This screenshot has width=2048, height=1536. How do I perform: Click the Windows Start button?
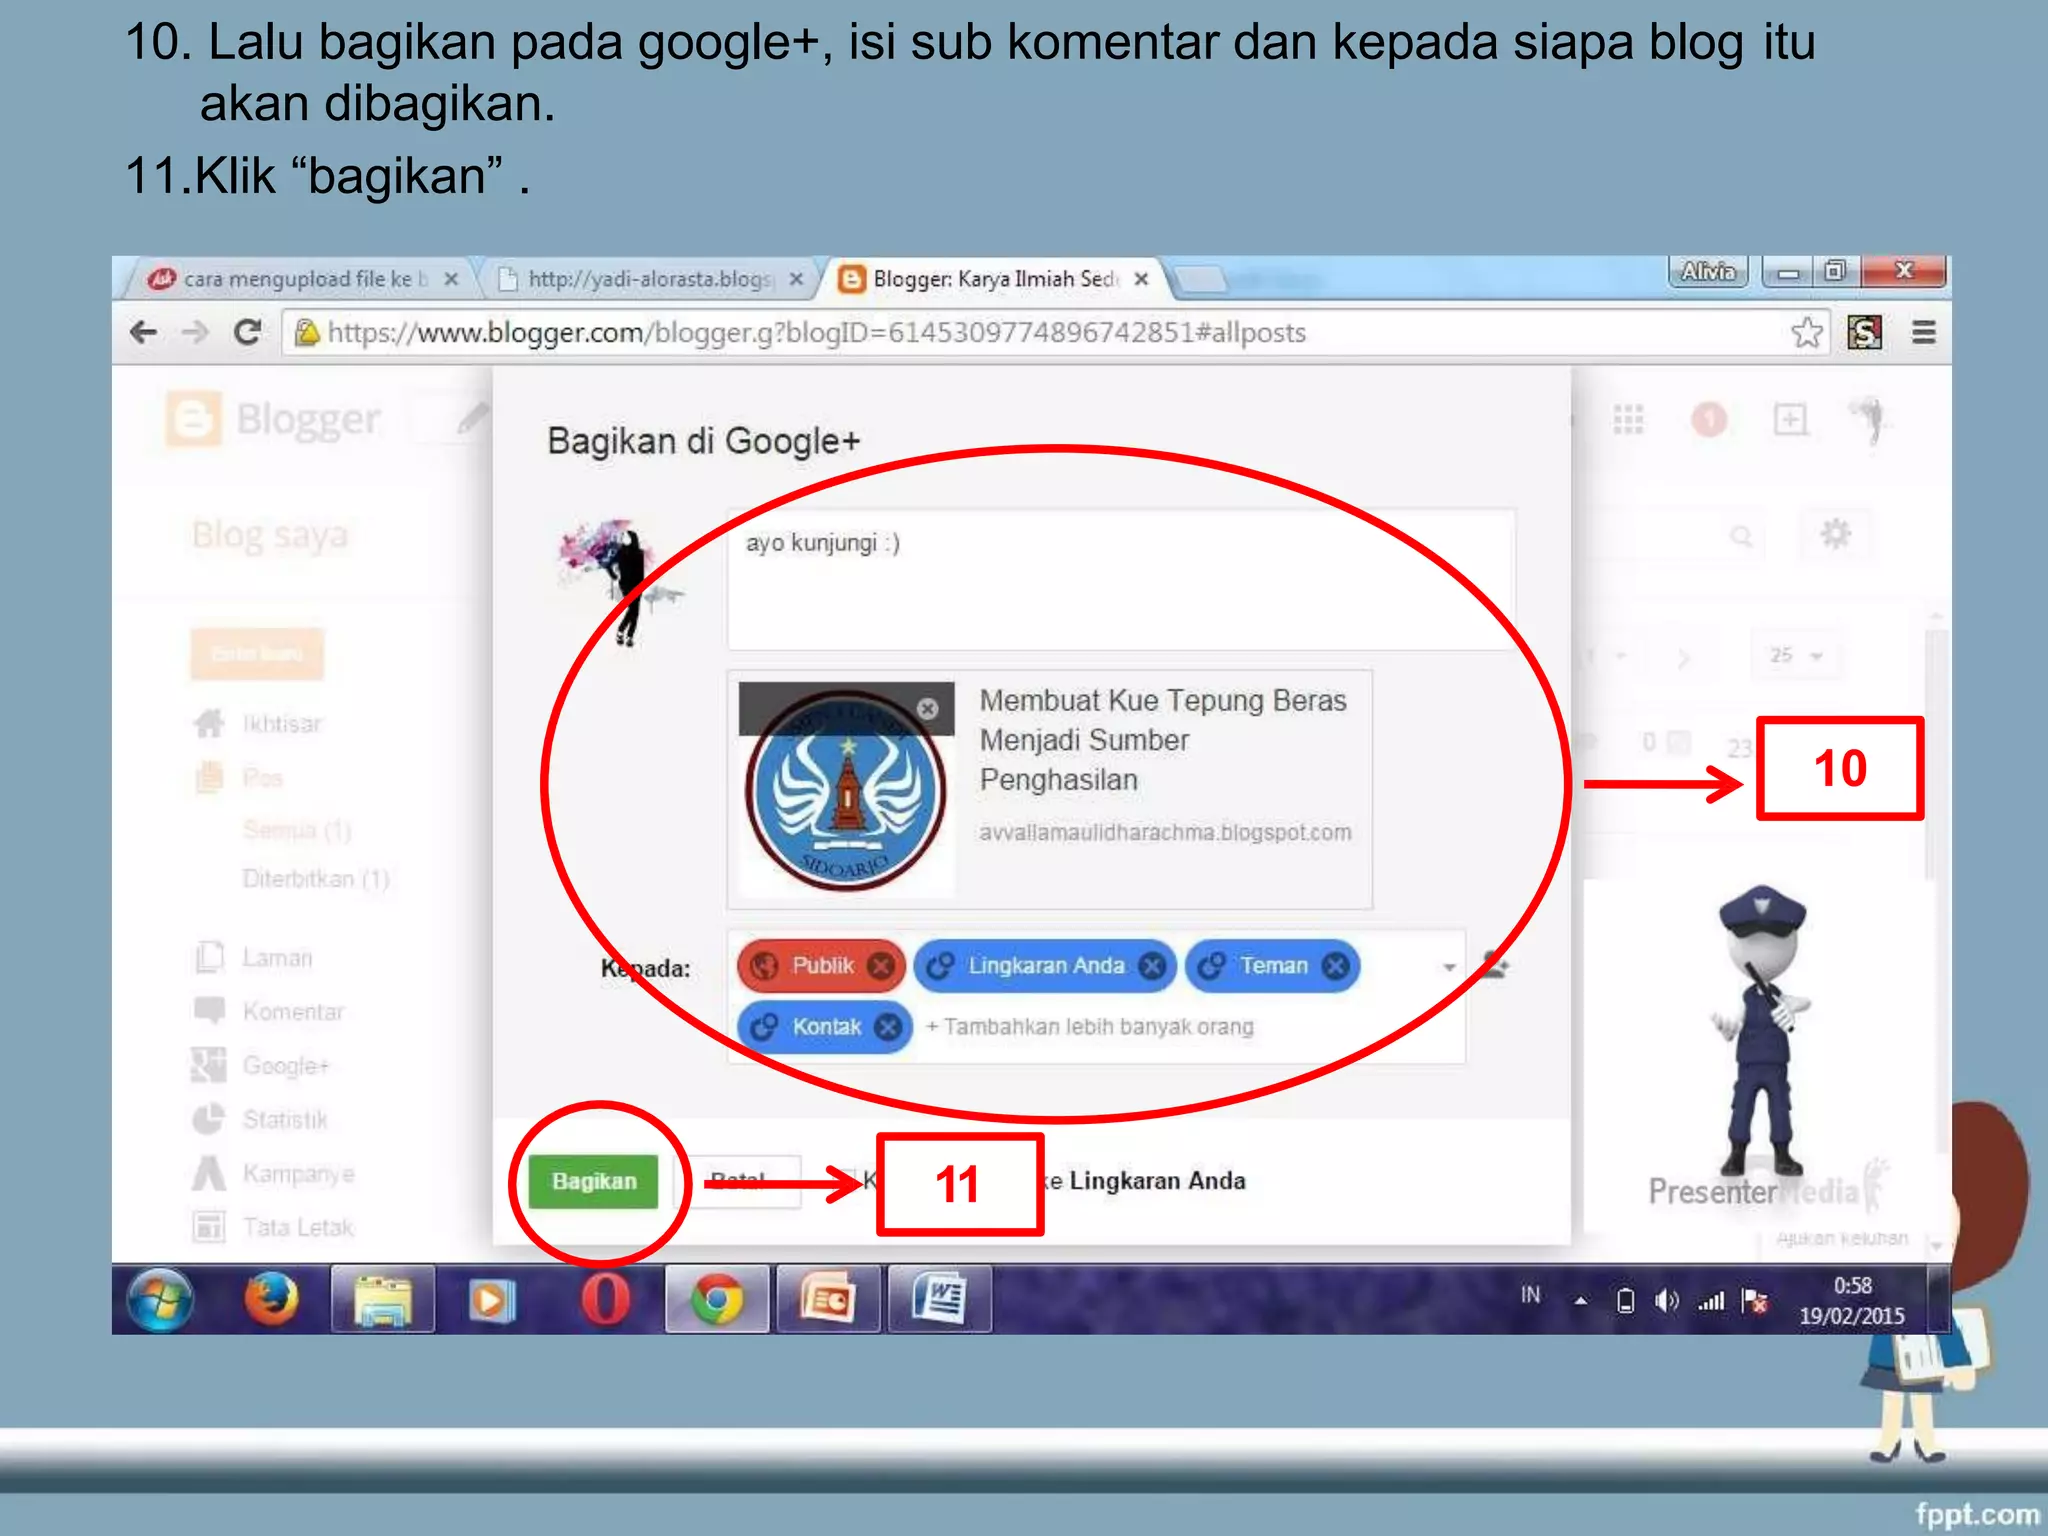click(160, 1300)
